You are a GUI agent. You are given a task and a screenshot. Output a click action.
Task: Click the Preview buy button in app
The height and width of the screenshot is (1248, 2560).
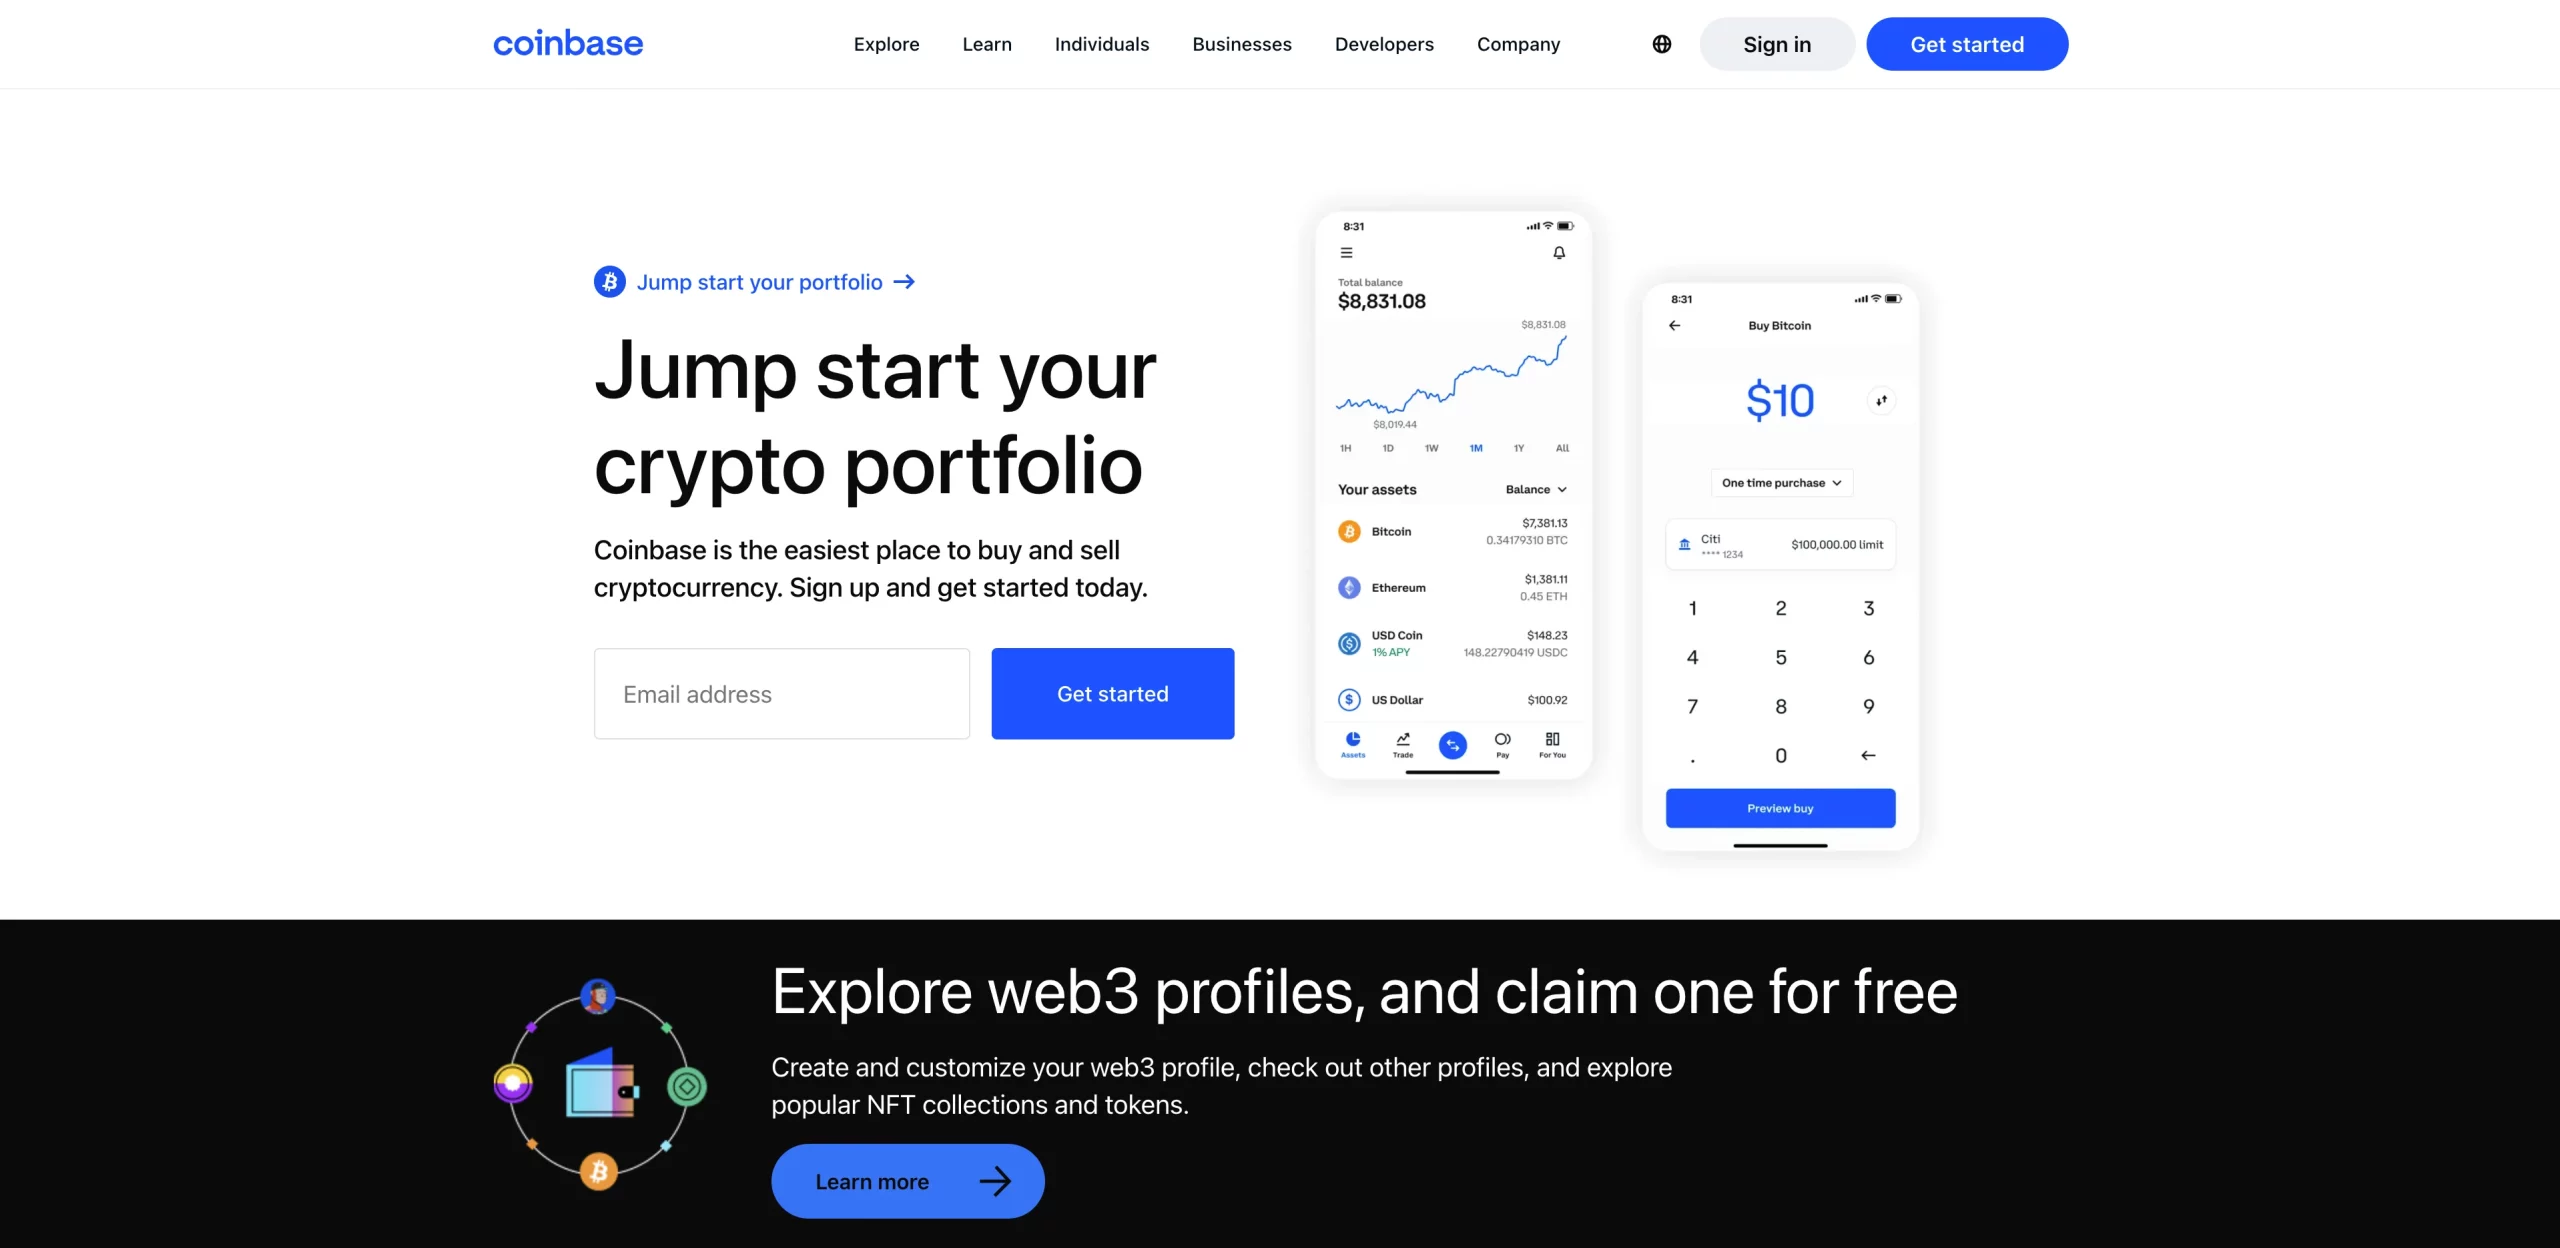click(1780, 807)
